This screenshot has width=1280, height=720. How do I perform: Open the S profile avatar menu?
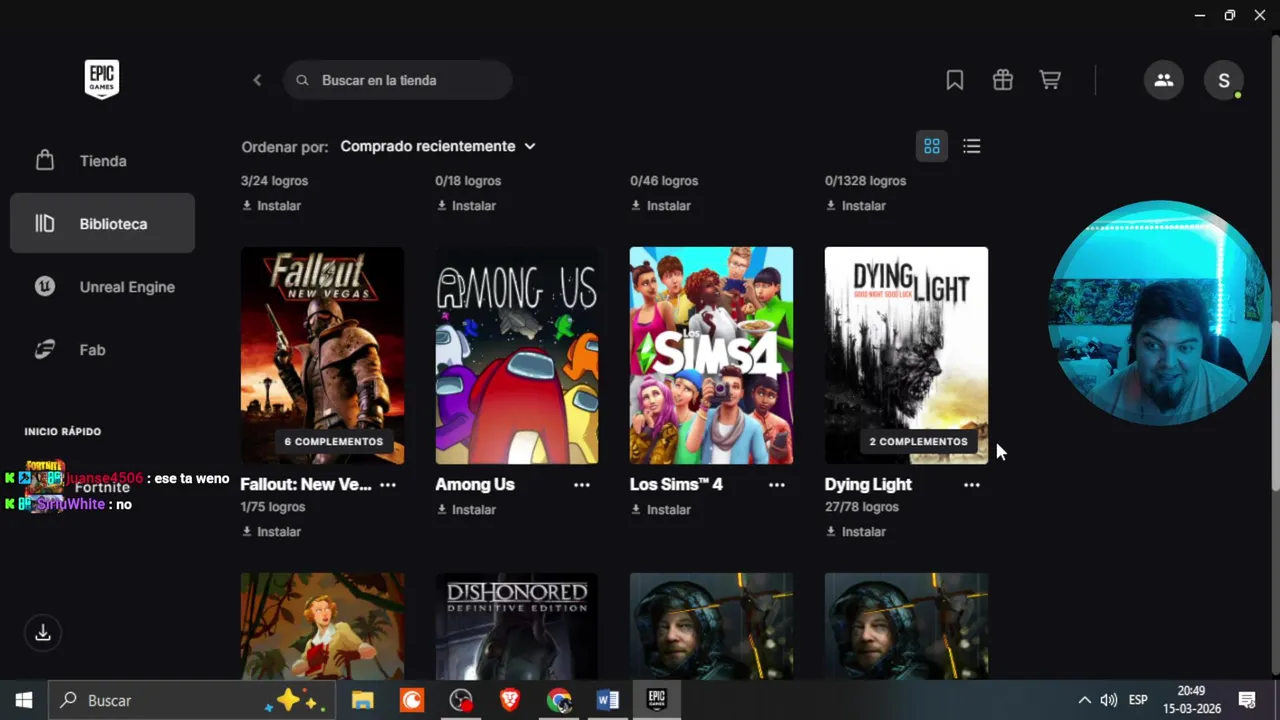pyautogui.click(x=1224, y=80)
